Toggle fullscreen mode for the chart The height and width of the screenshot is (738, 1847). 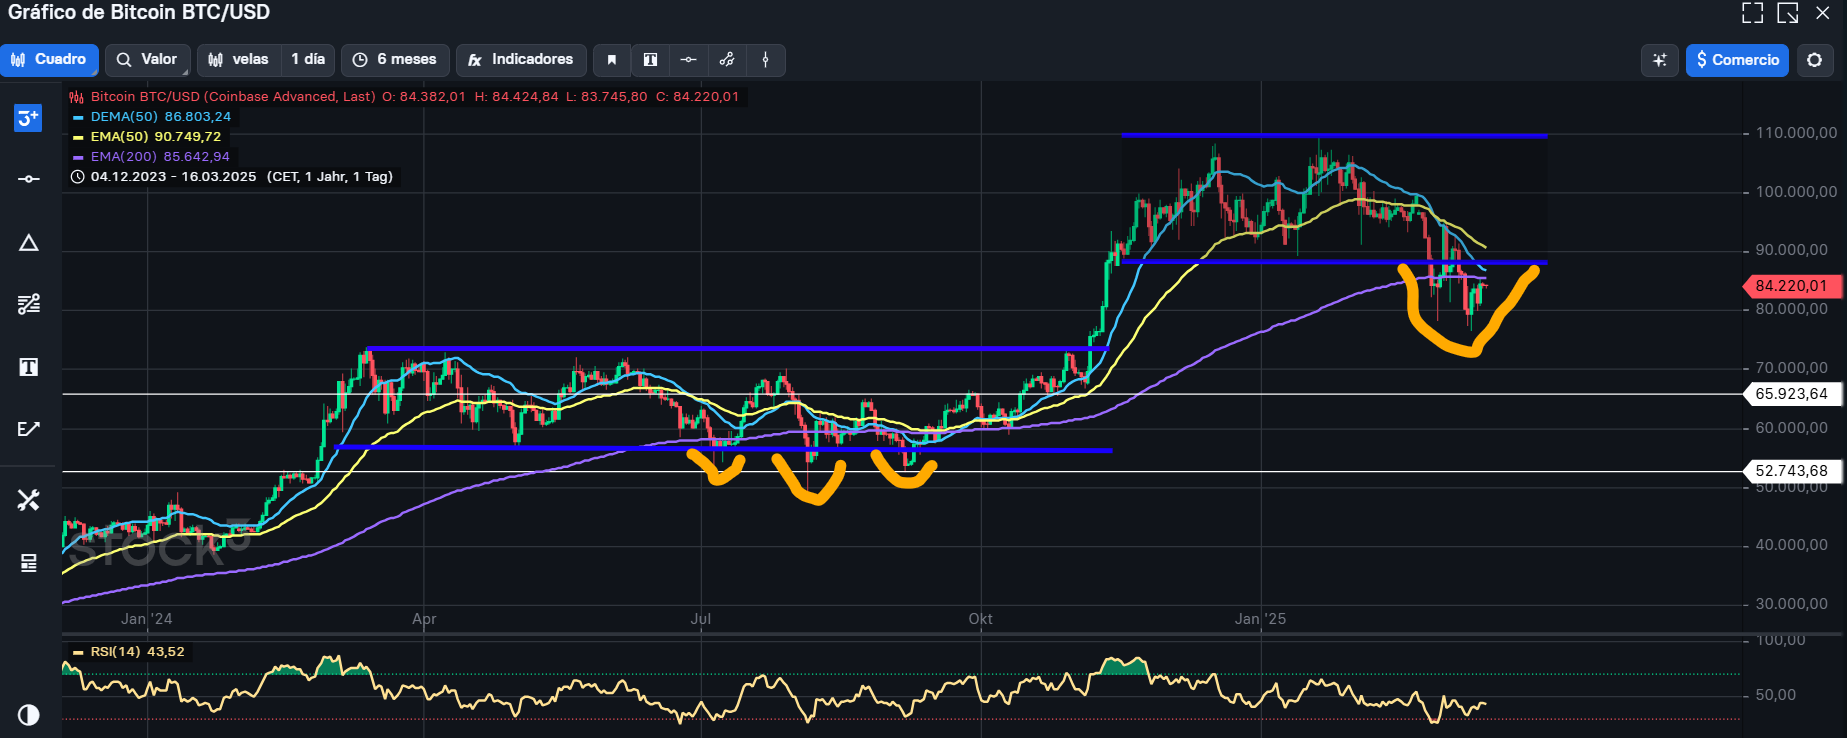point(1752,13)
